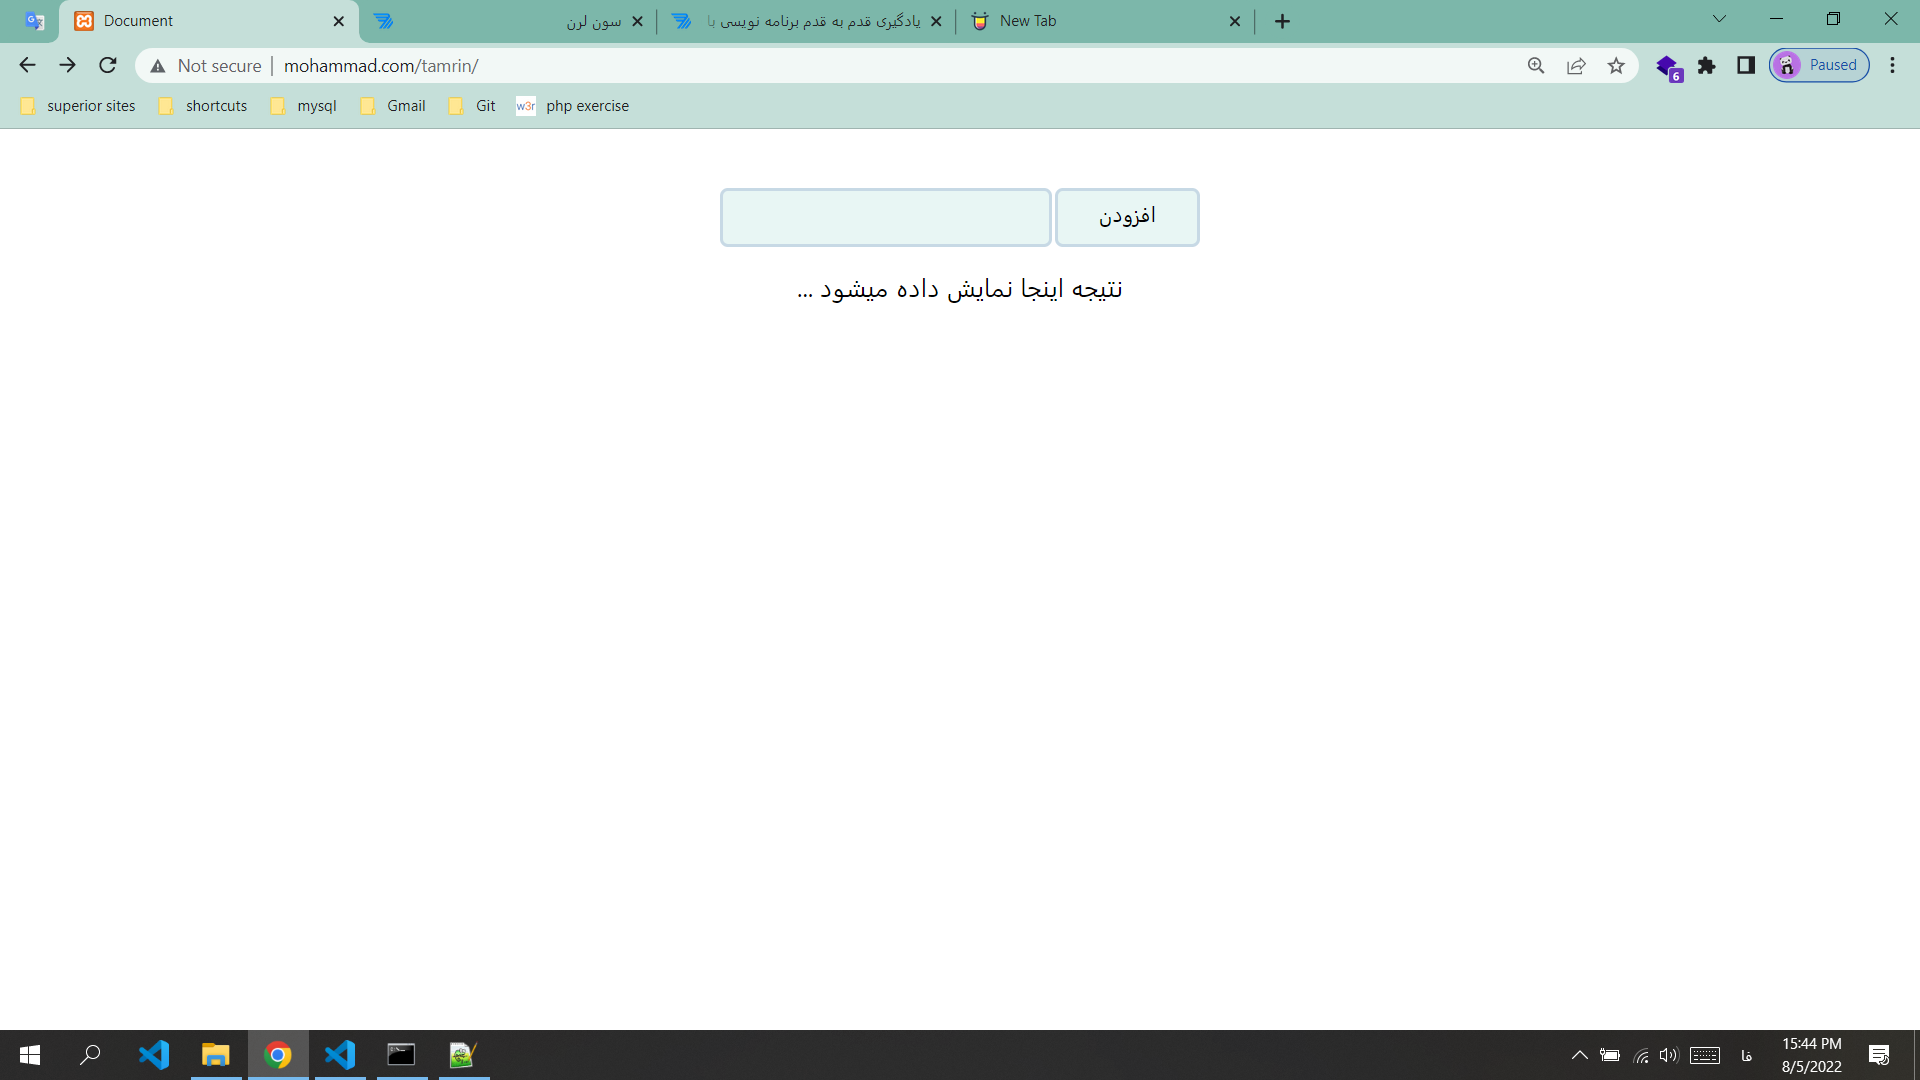Focus the empty text input field

[x=885, y=217]
